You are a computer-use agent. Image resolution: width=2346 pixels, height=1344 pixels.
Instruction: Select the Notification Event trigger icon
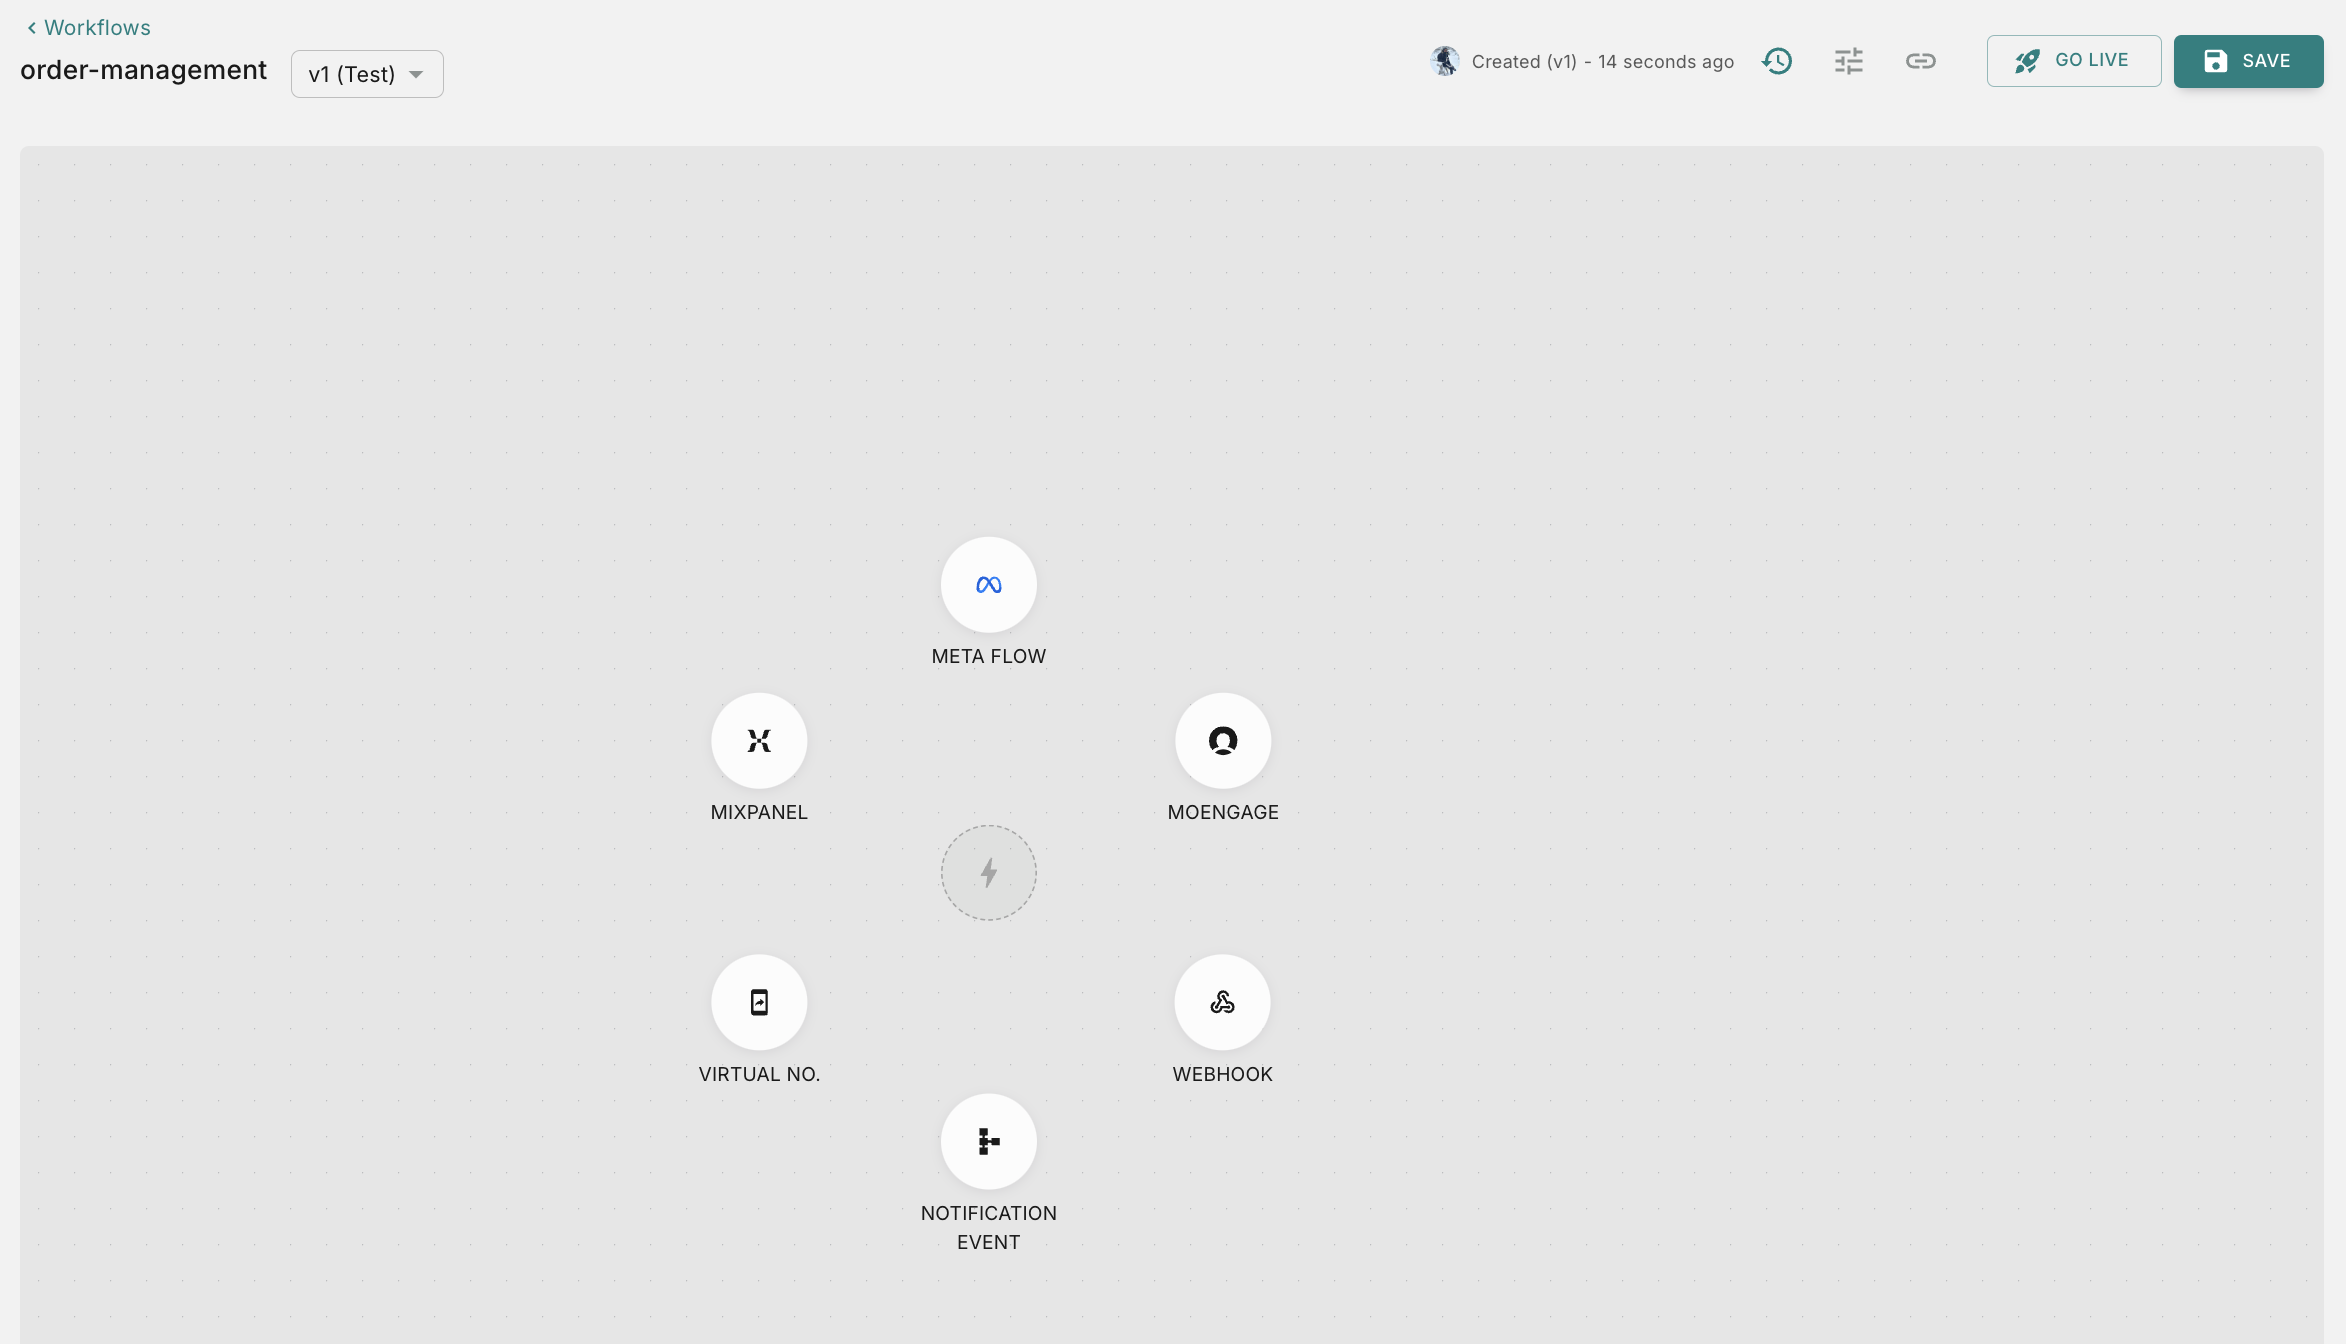[x=988, y=1141]
